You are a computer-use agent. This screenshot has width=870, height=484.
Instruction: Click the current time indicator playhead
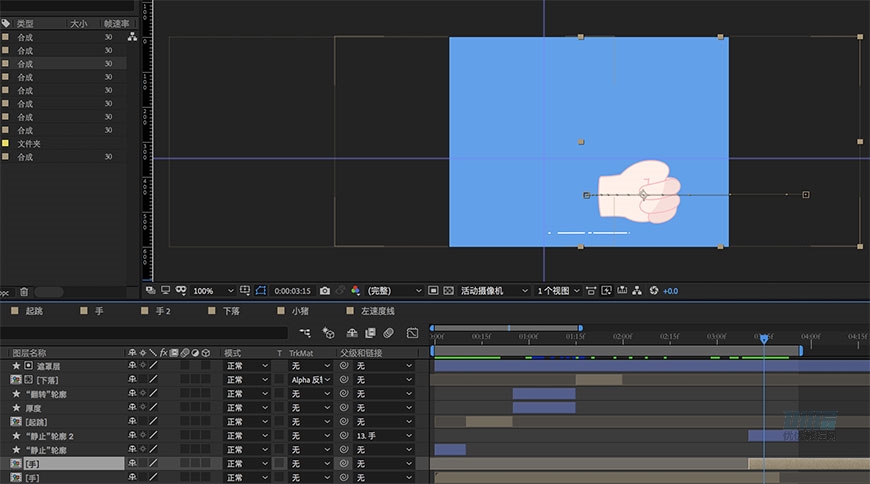764,339
